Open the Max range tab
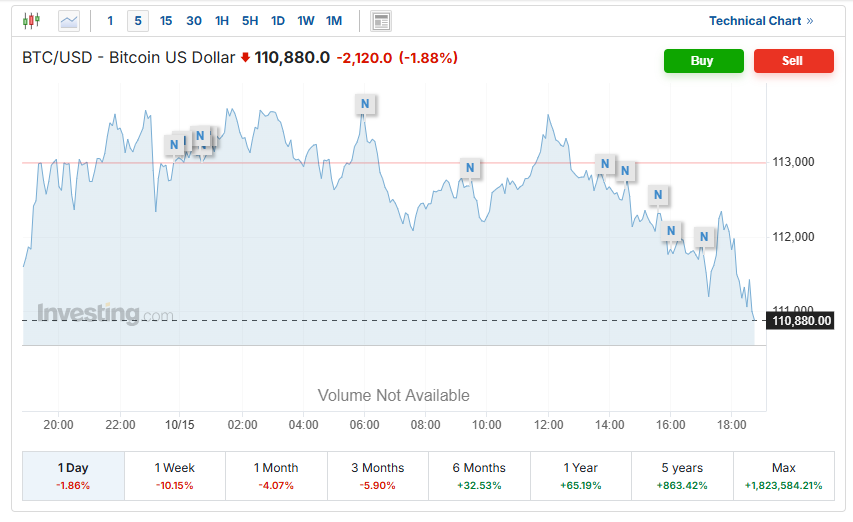The image size is (853, 522). click(783, 475)
